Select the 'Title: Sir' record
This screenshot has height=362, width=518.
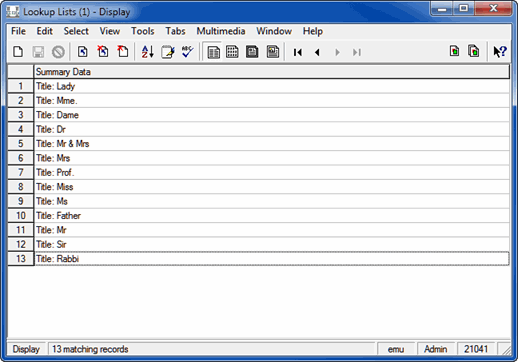[272, 244]
